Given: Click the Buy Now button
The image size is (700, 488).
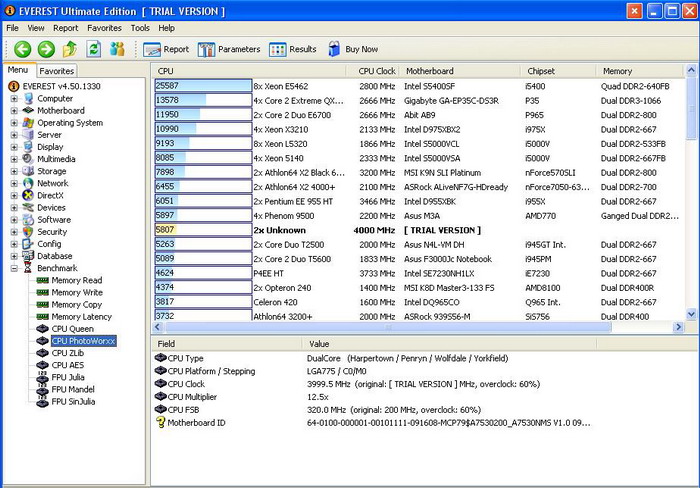Looking at the screenshot, I should click(x=353, y=49).
